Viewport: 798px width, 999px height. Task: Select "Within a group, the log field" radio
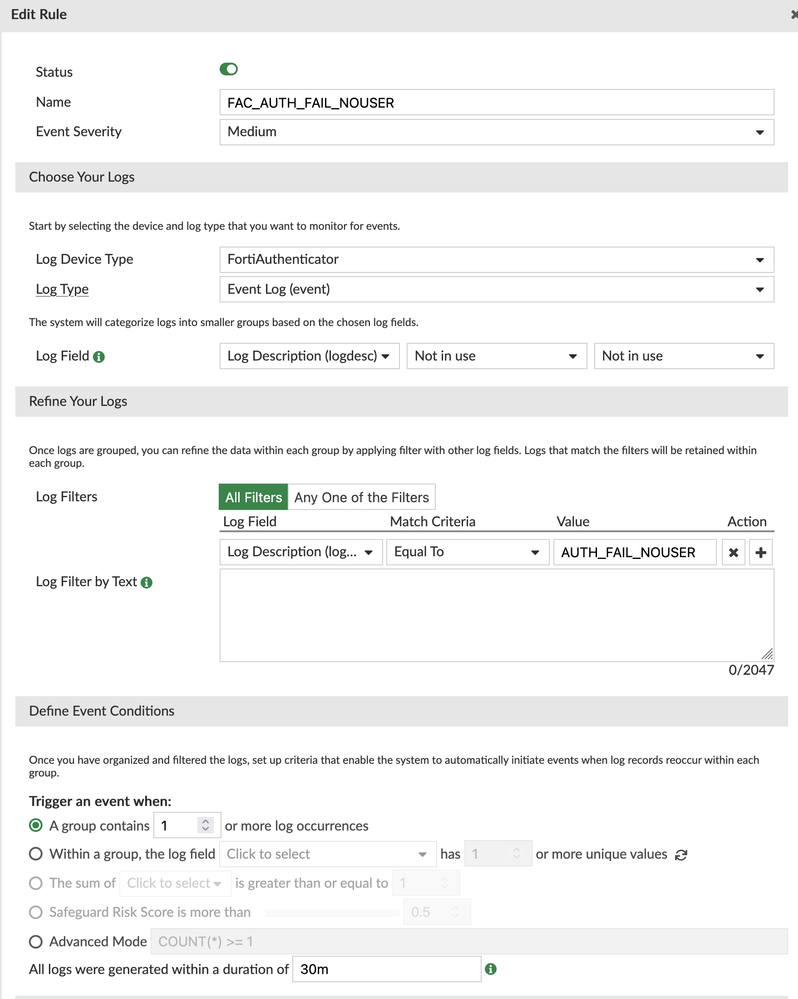(36, 854)
